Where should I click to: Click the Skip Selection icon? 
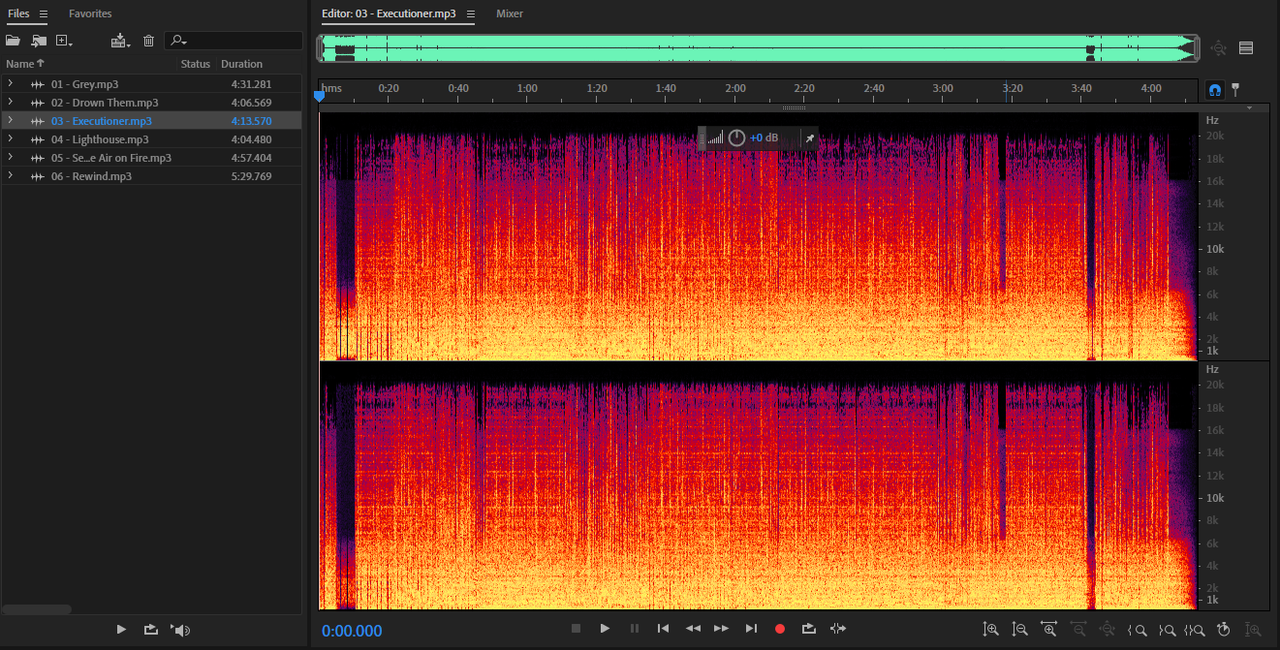pyautogui.click(x=838, y=629)
